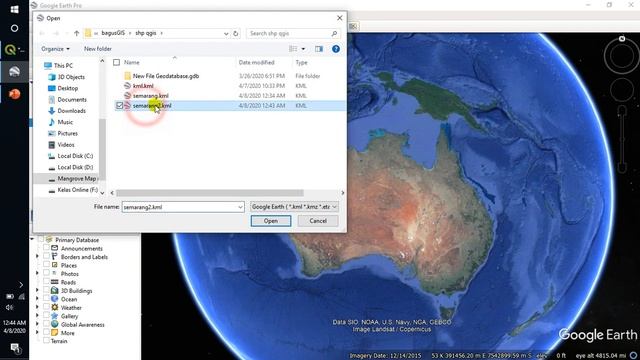Click the horizontal scrollbar of file list

209,193
